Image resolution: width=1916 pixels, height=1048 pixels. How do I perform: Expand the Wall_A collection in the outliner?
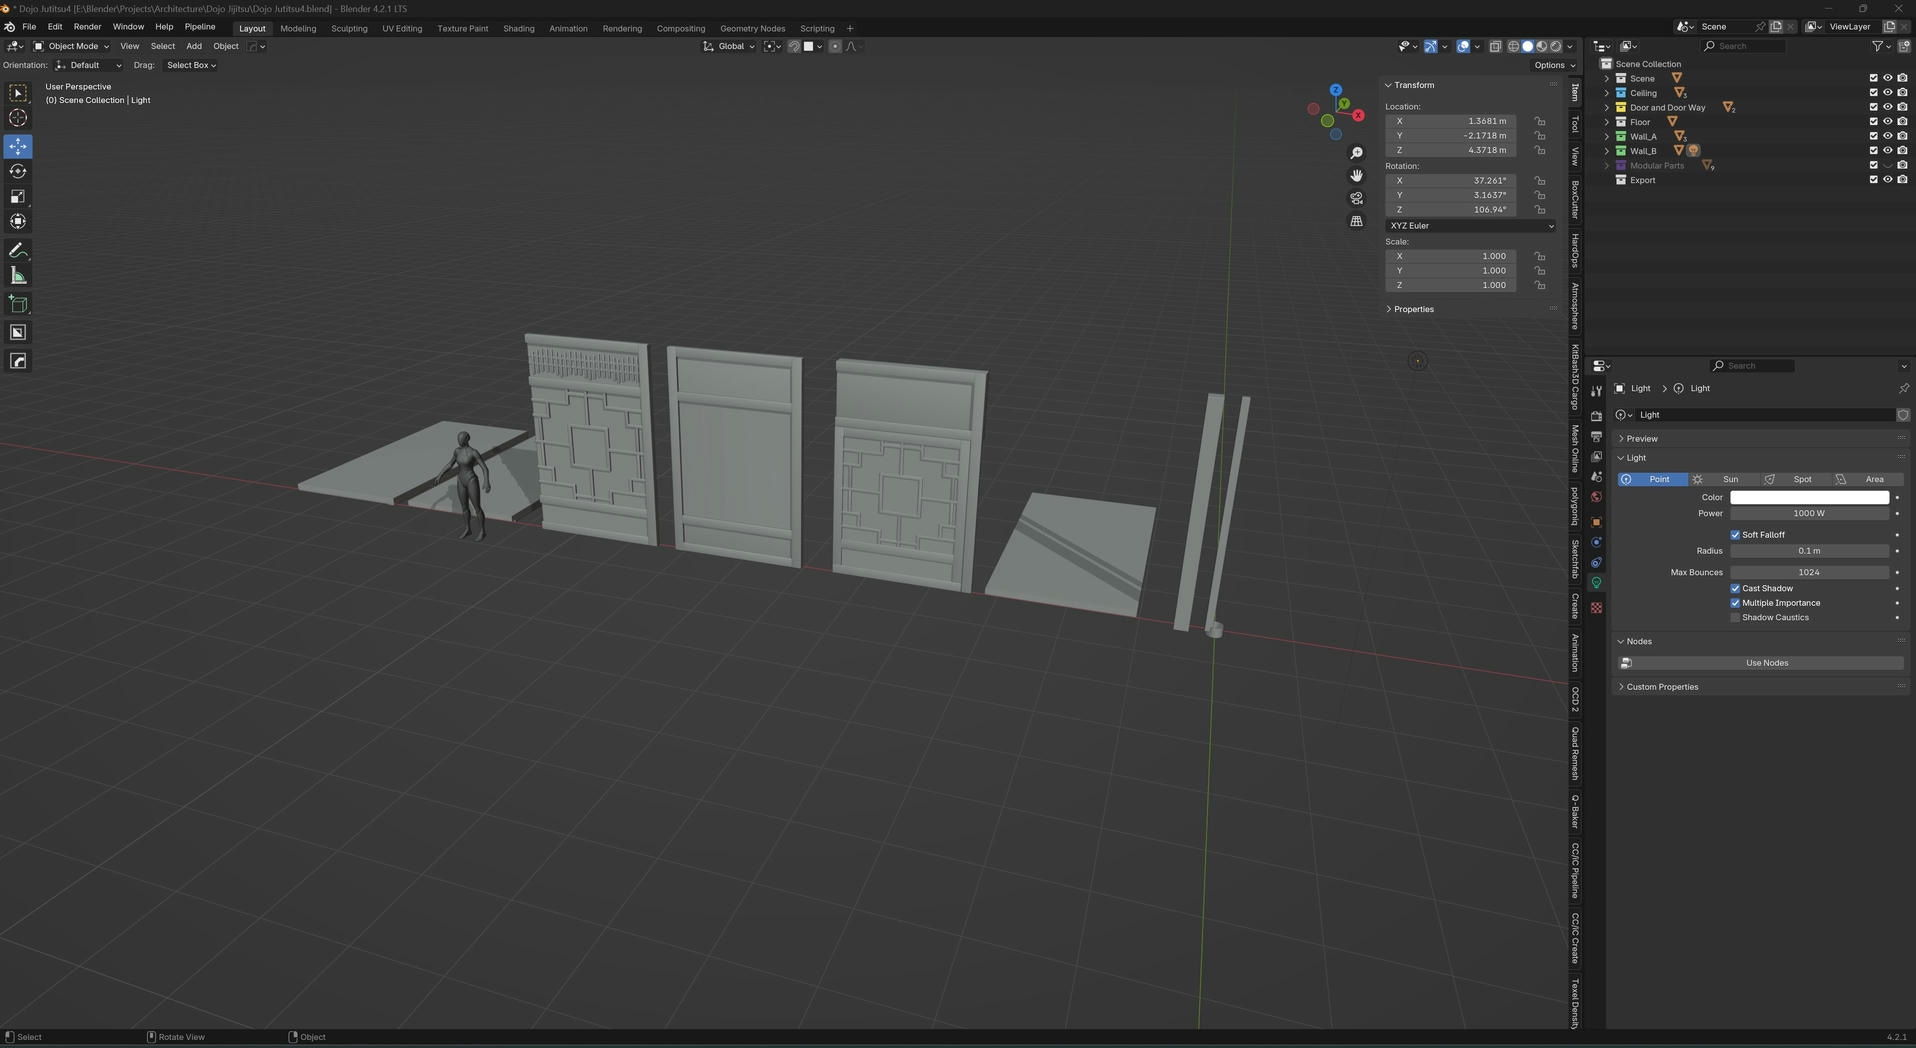coord(1607,136)
